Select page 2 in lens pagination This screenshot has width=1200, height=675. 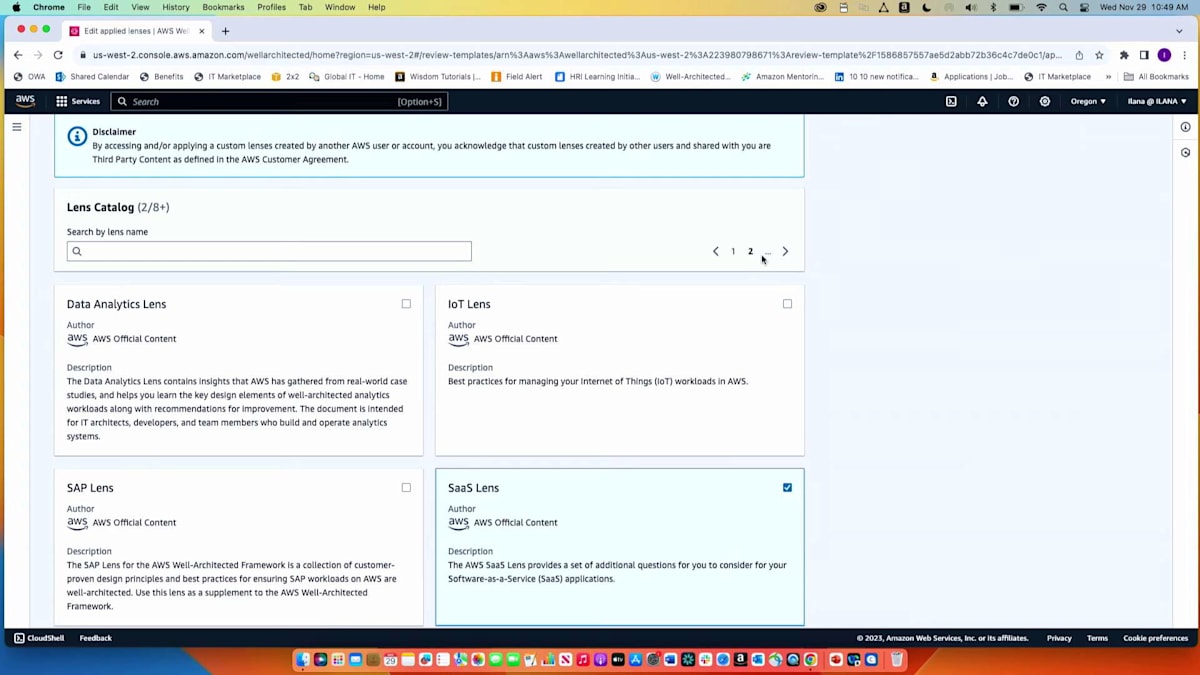[x=750, y=251]
